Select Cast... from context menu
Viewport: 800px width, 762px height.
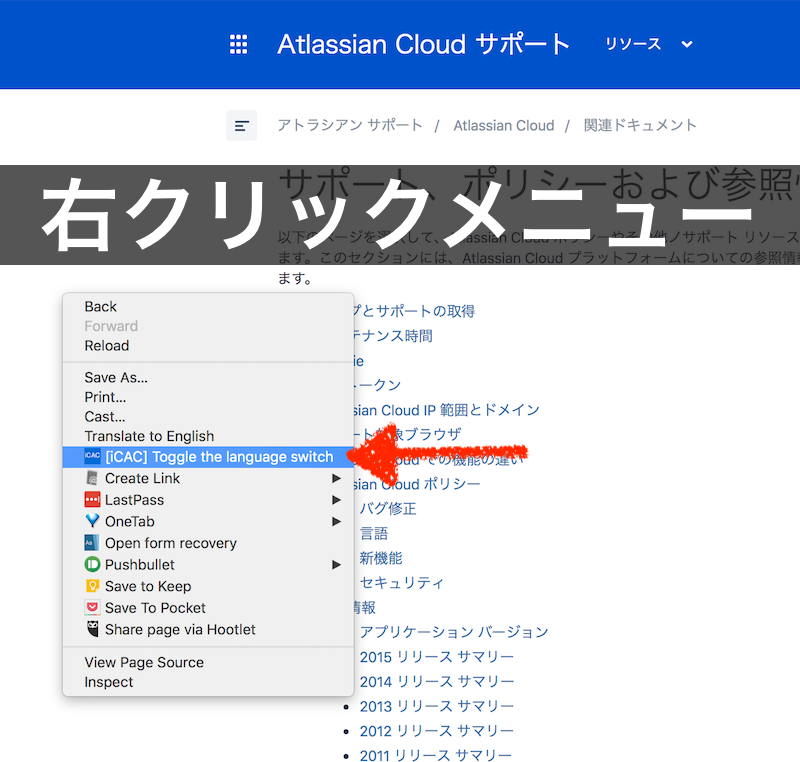(208, 417)
